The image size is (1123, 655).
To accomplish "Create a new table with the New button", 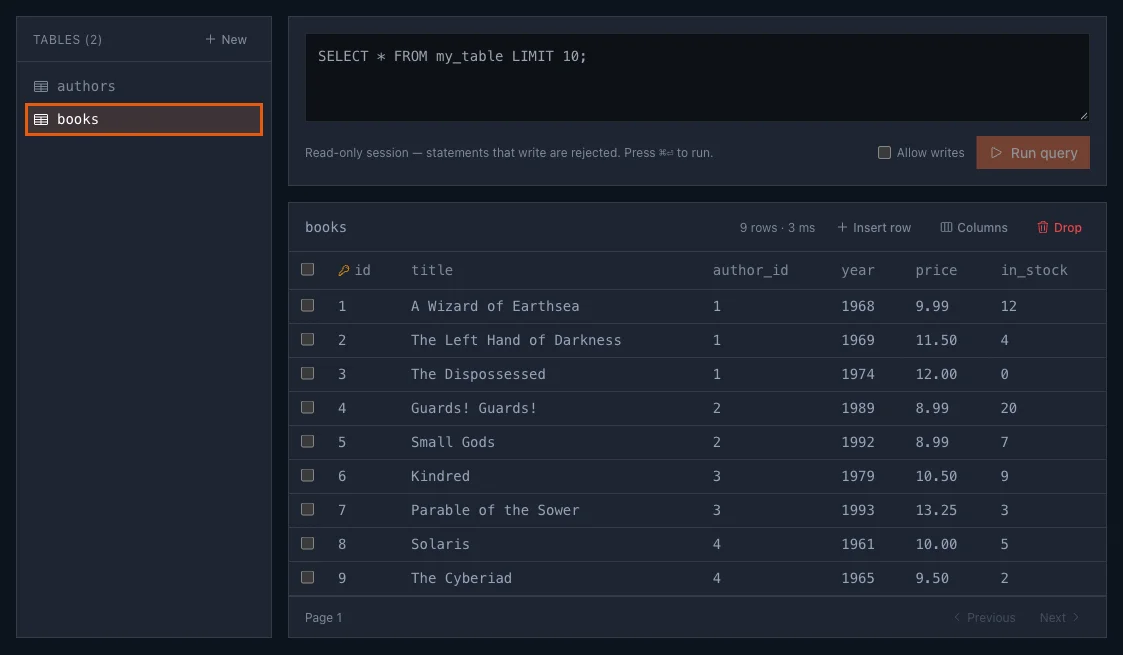I will 226,39.
